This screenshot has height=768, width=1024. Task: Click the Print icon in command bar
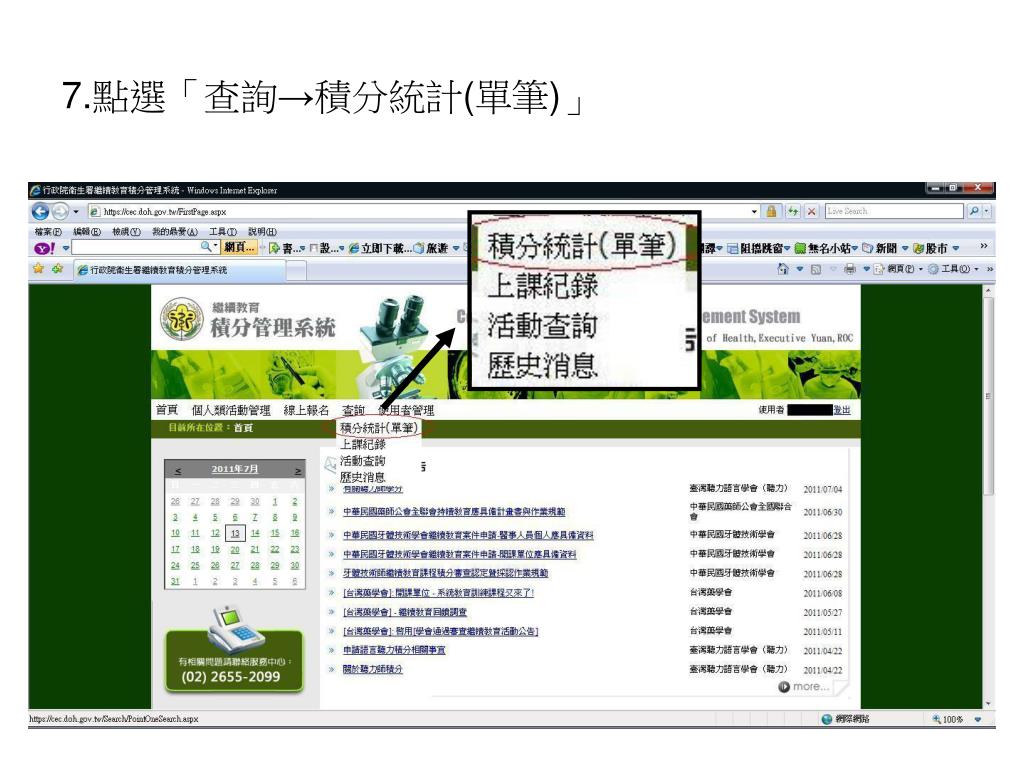849,268
